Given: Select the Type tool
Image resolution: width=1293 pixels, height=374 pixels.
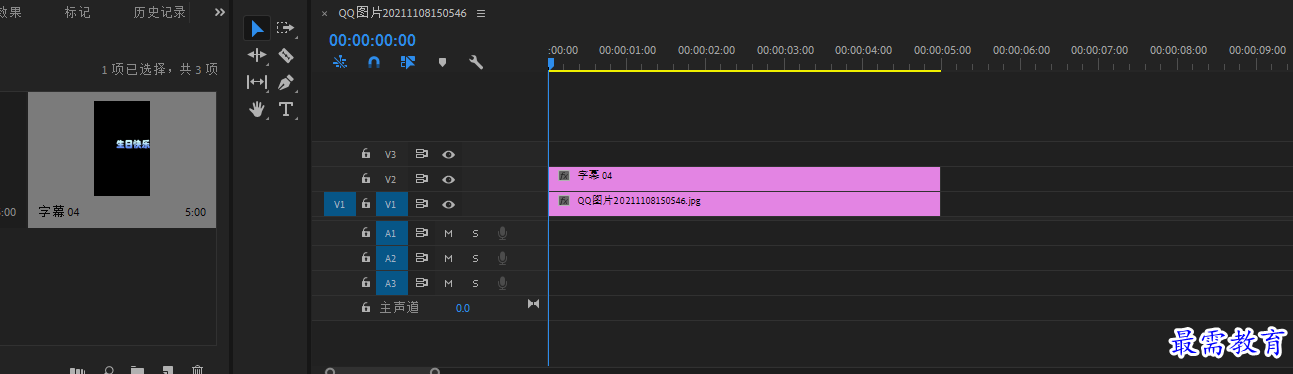Looking at the screenshot, I should point(286,109).
